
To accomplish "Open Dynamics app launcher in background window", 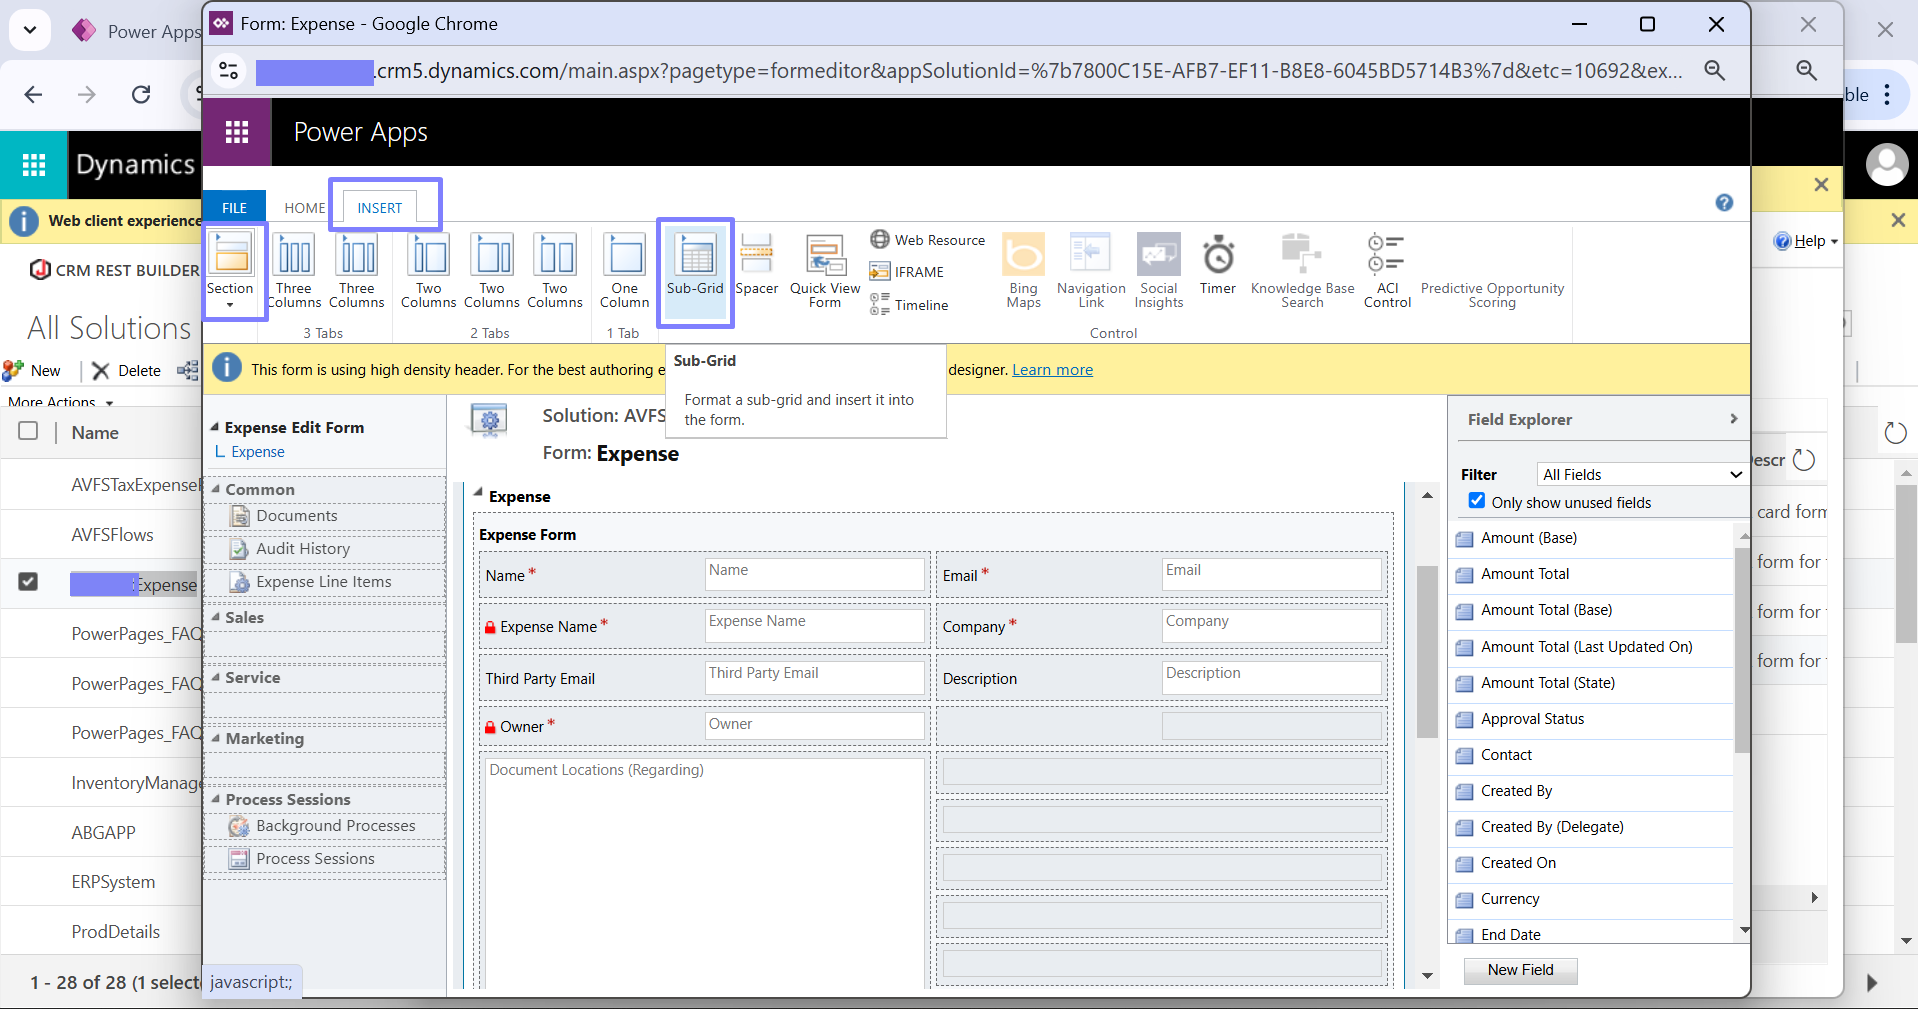I will point(34,165).
